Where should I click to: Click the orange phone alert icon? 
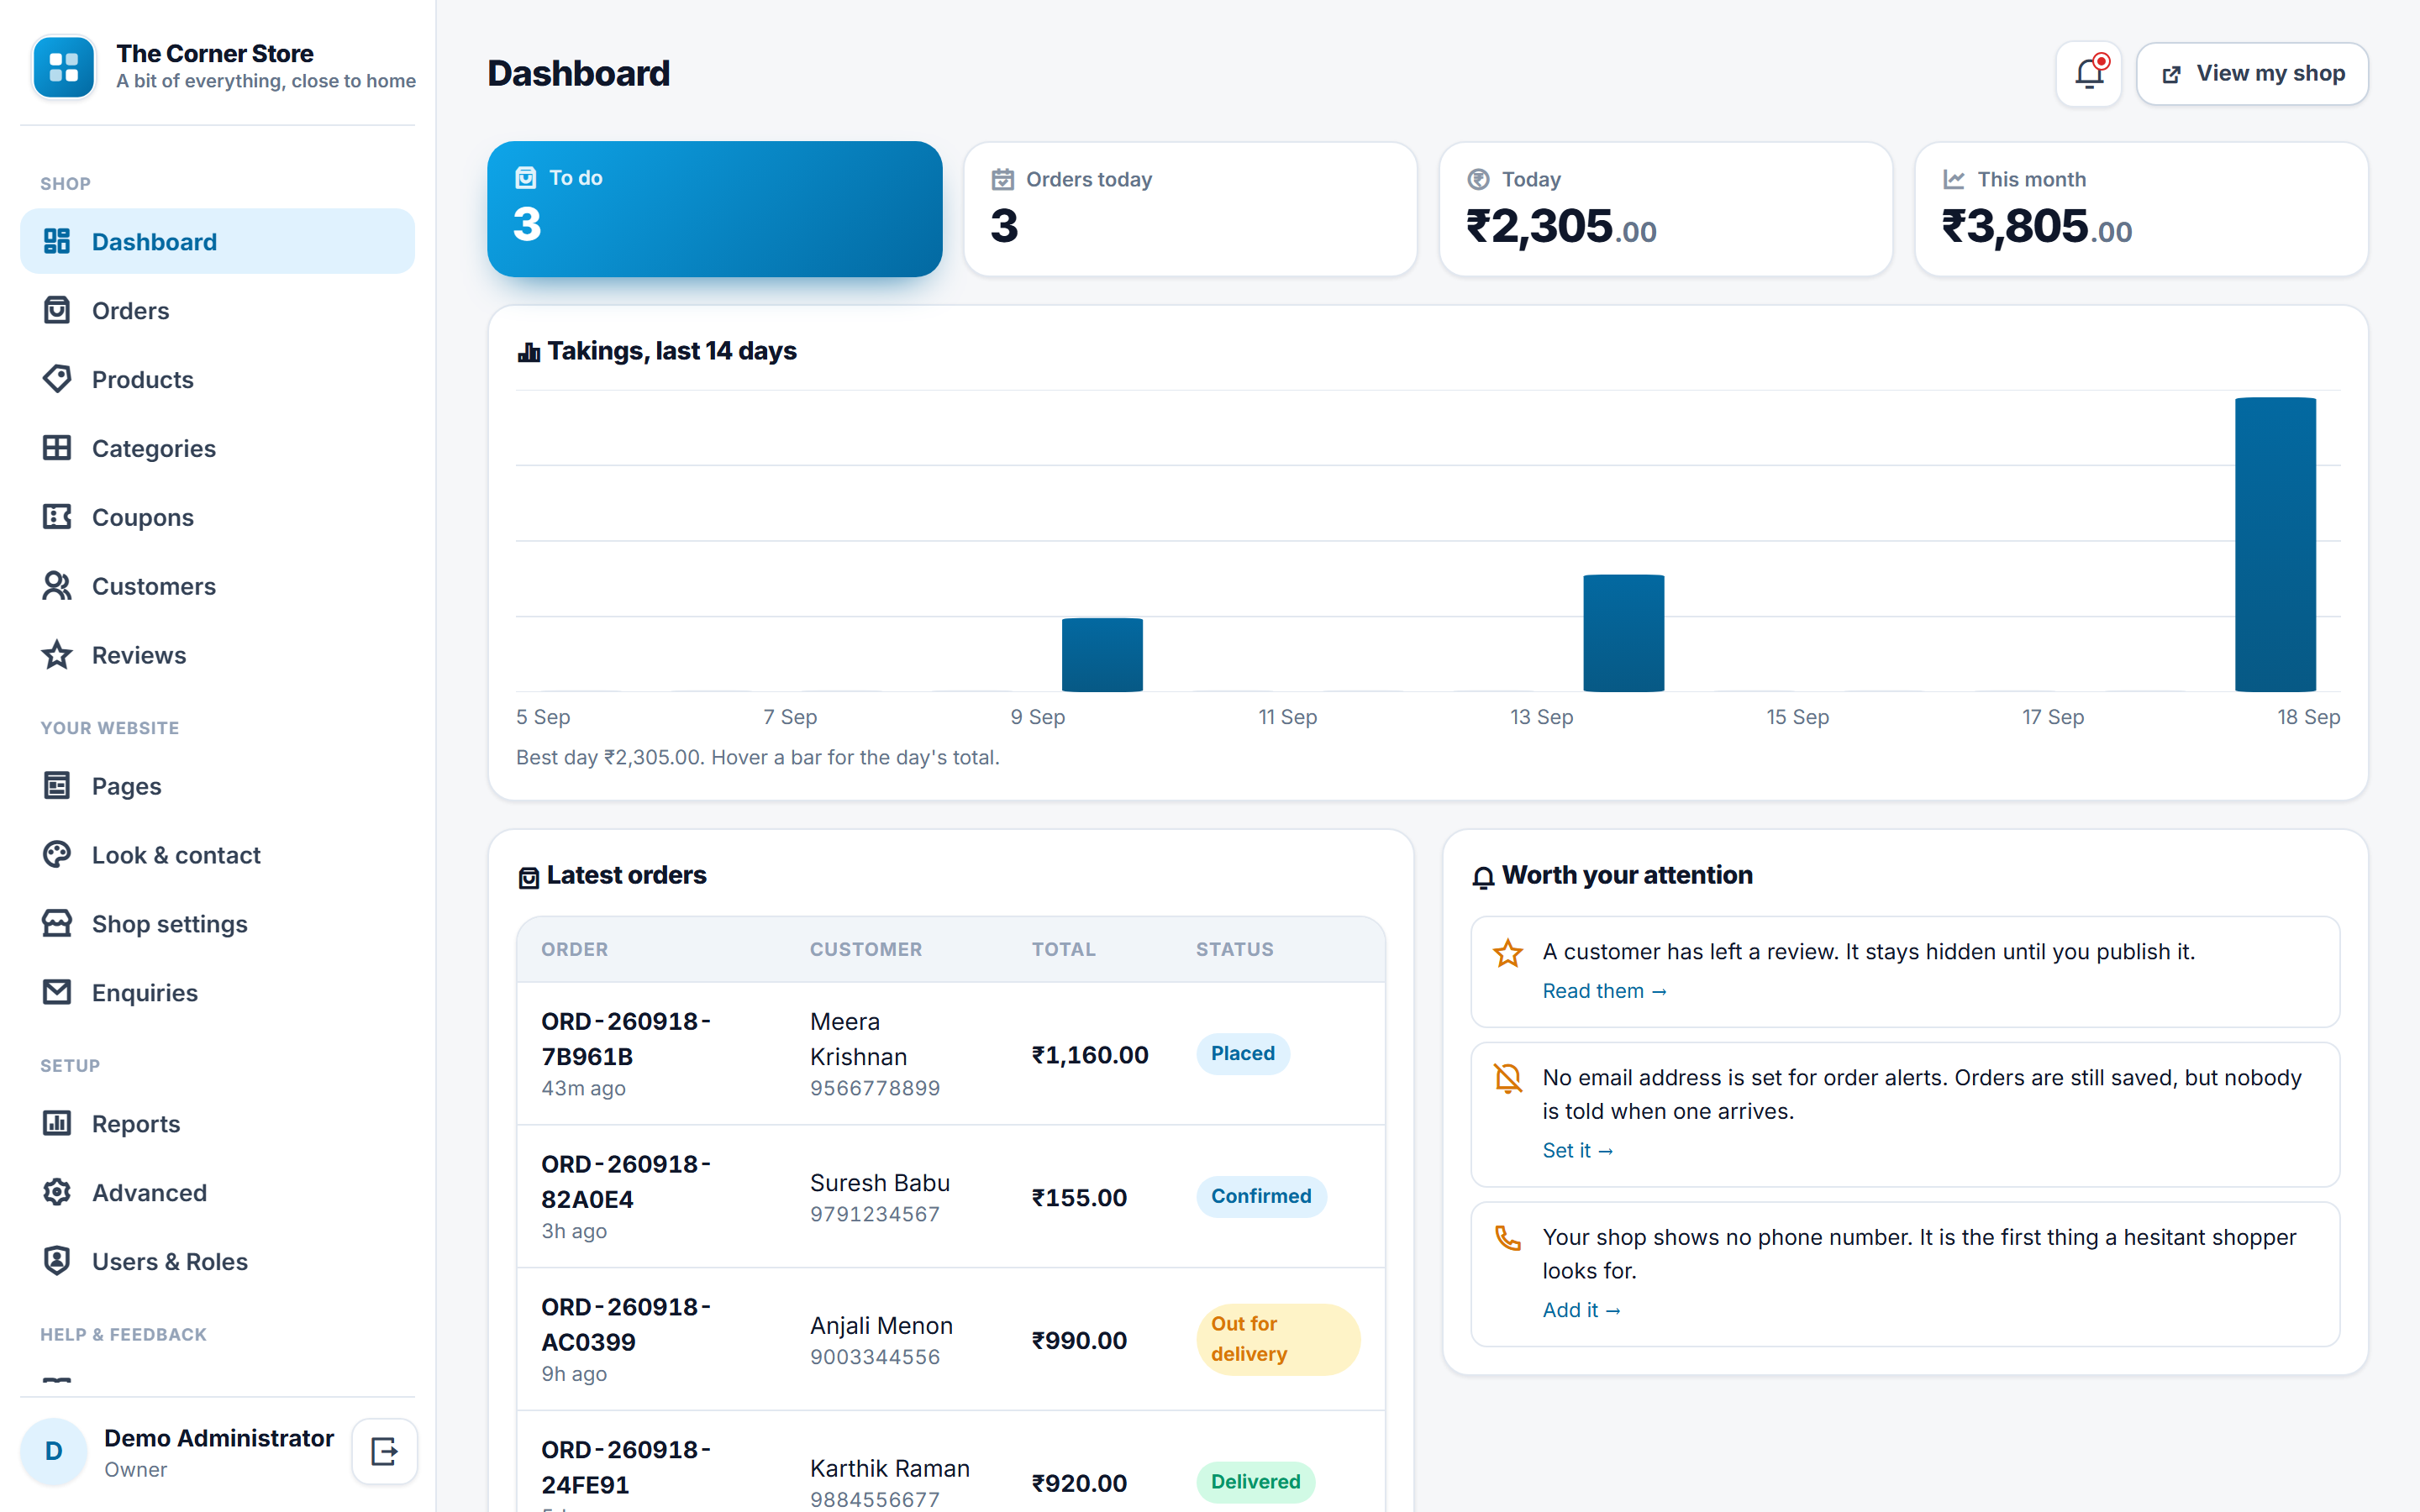[1508, 1239]
